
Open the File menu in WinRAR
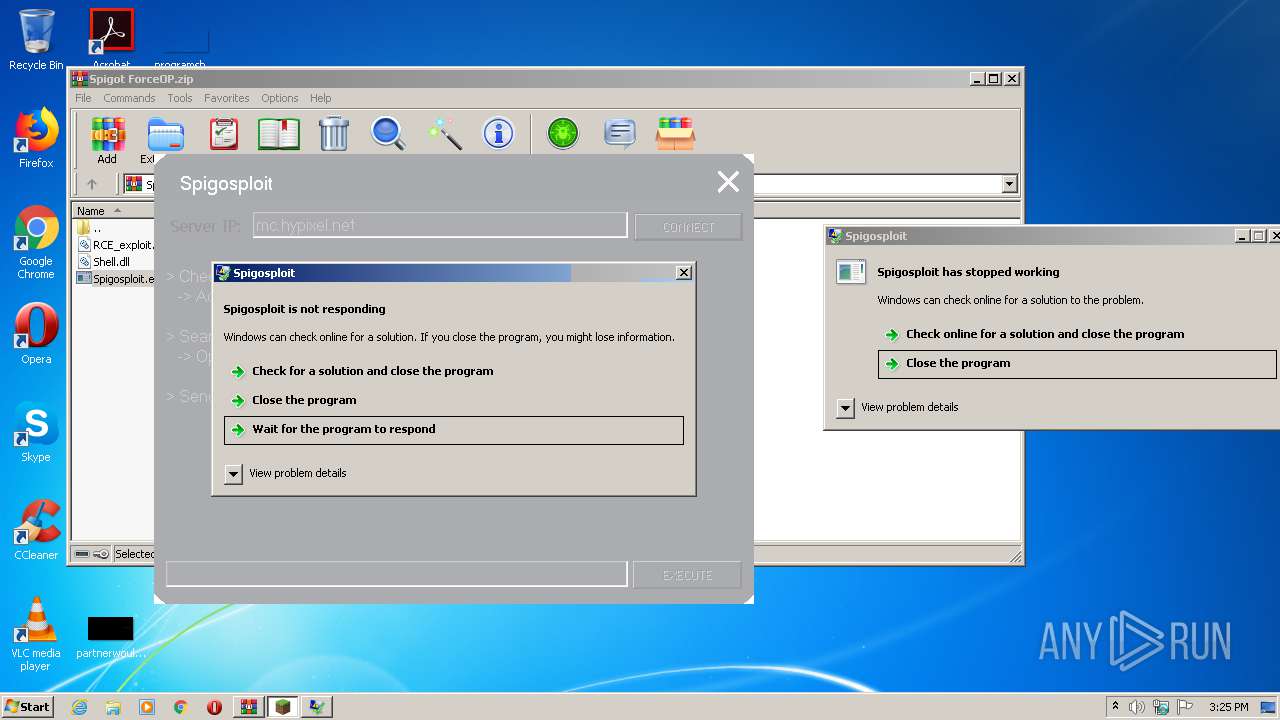[83, 98]
